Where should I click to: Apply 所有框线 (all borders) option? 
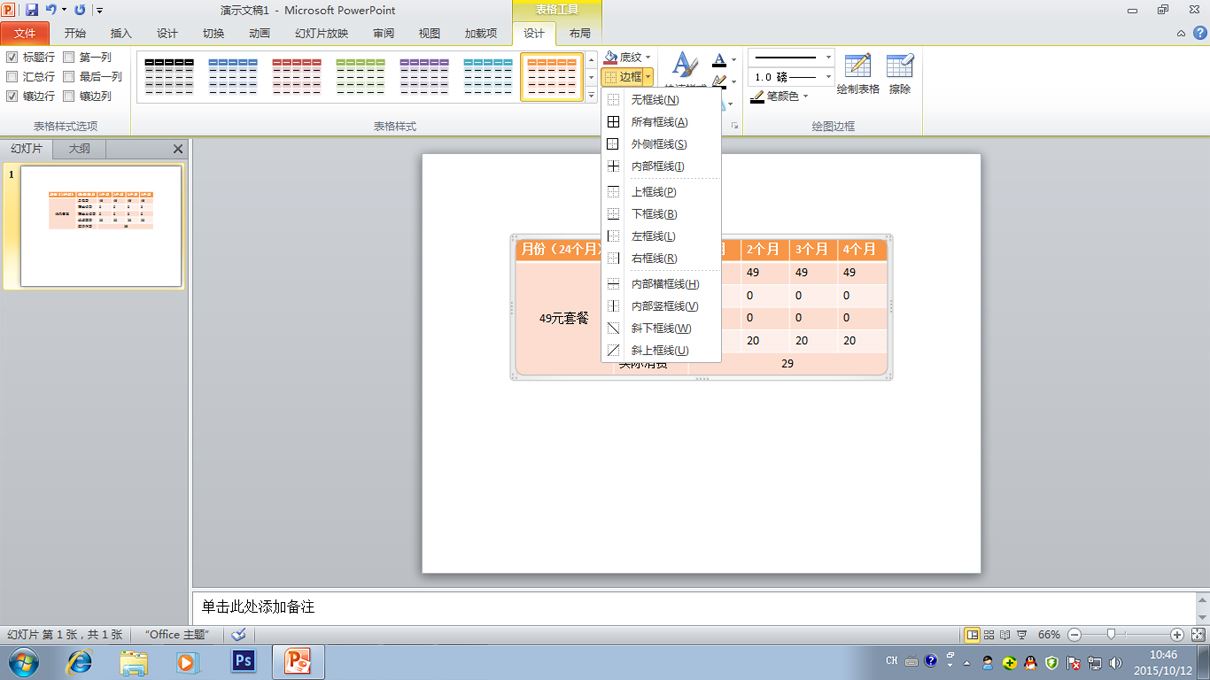tap(660, 122)
